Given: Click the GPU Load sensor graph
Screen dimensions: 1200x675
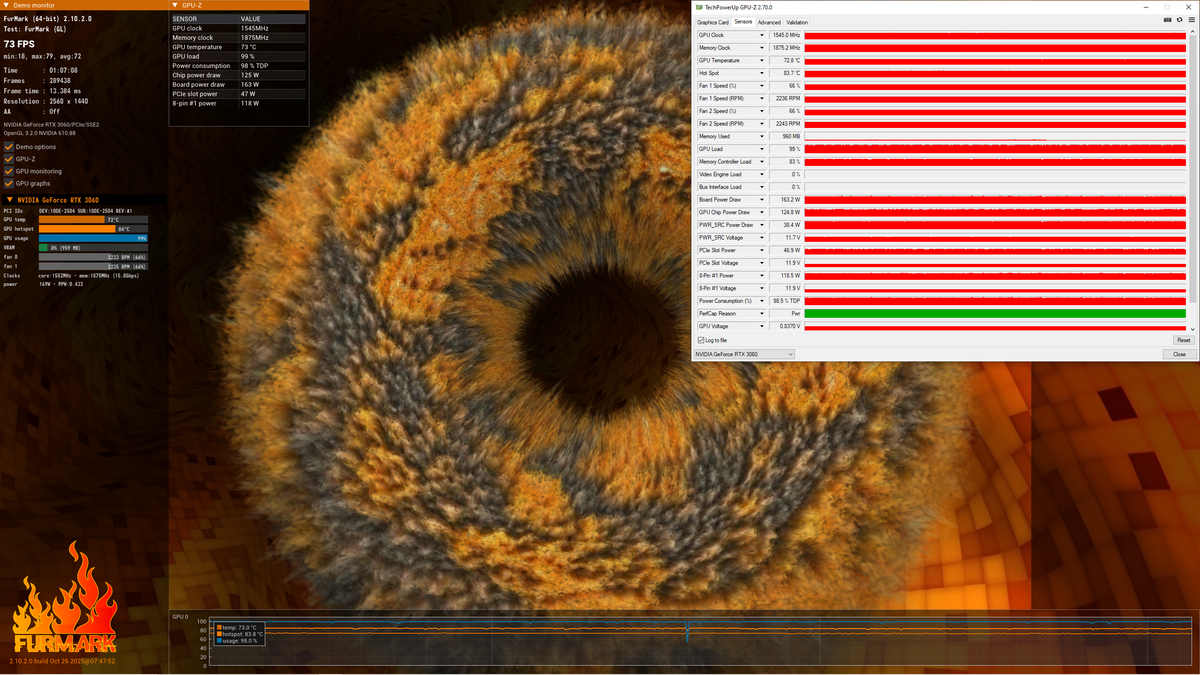Looking at the screenshot, I should tap(996, 149).
